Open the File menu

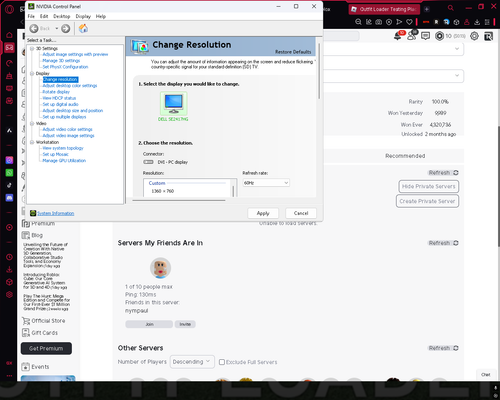click(x=31, y=16)
